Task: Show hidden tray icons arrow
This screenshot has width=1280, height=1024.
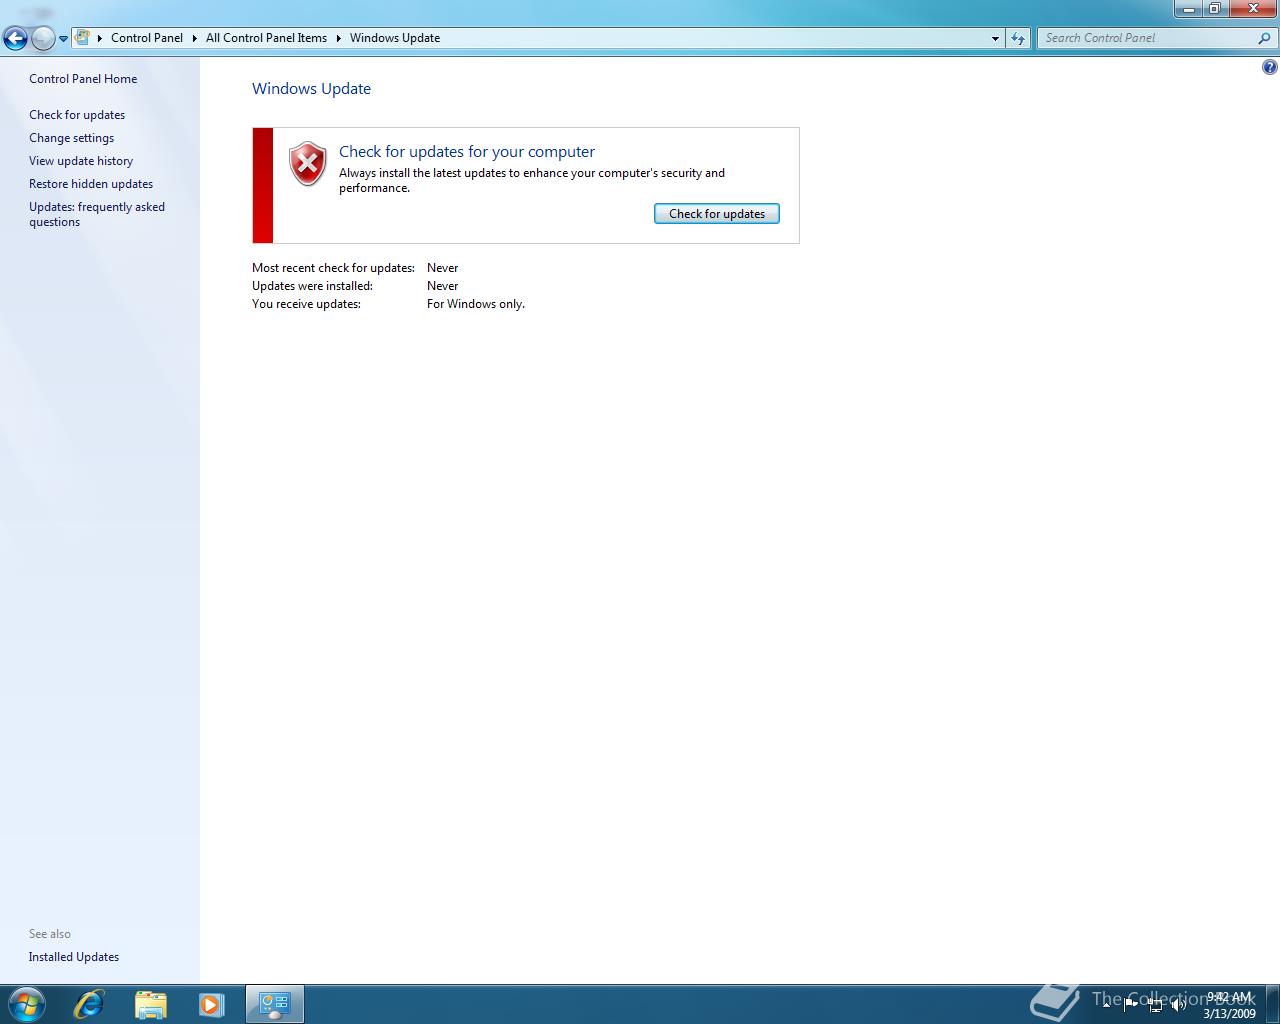Action: click(1107, 1004)
